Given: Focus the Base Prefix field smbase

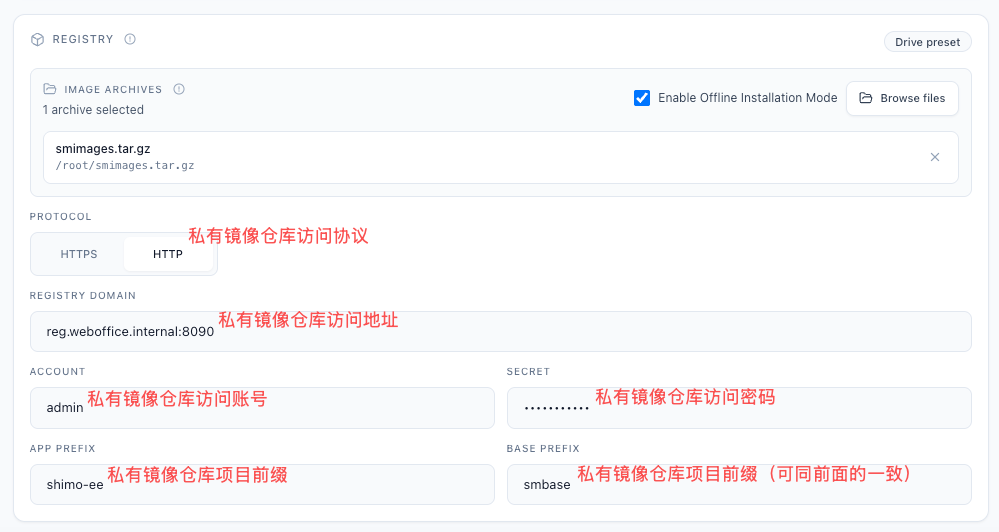Looking at the screenshot, I should (739, 484).
